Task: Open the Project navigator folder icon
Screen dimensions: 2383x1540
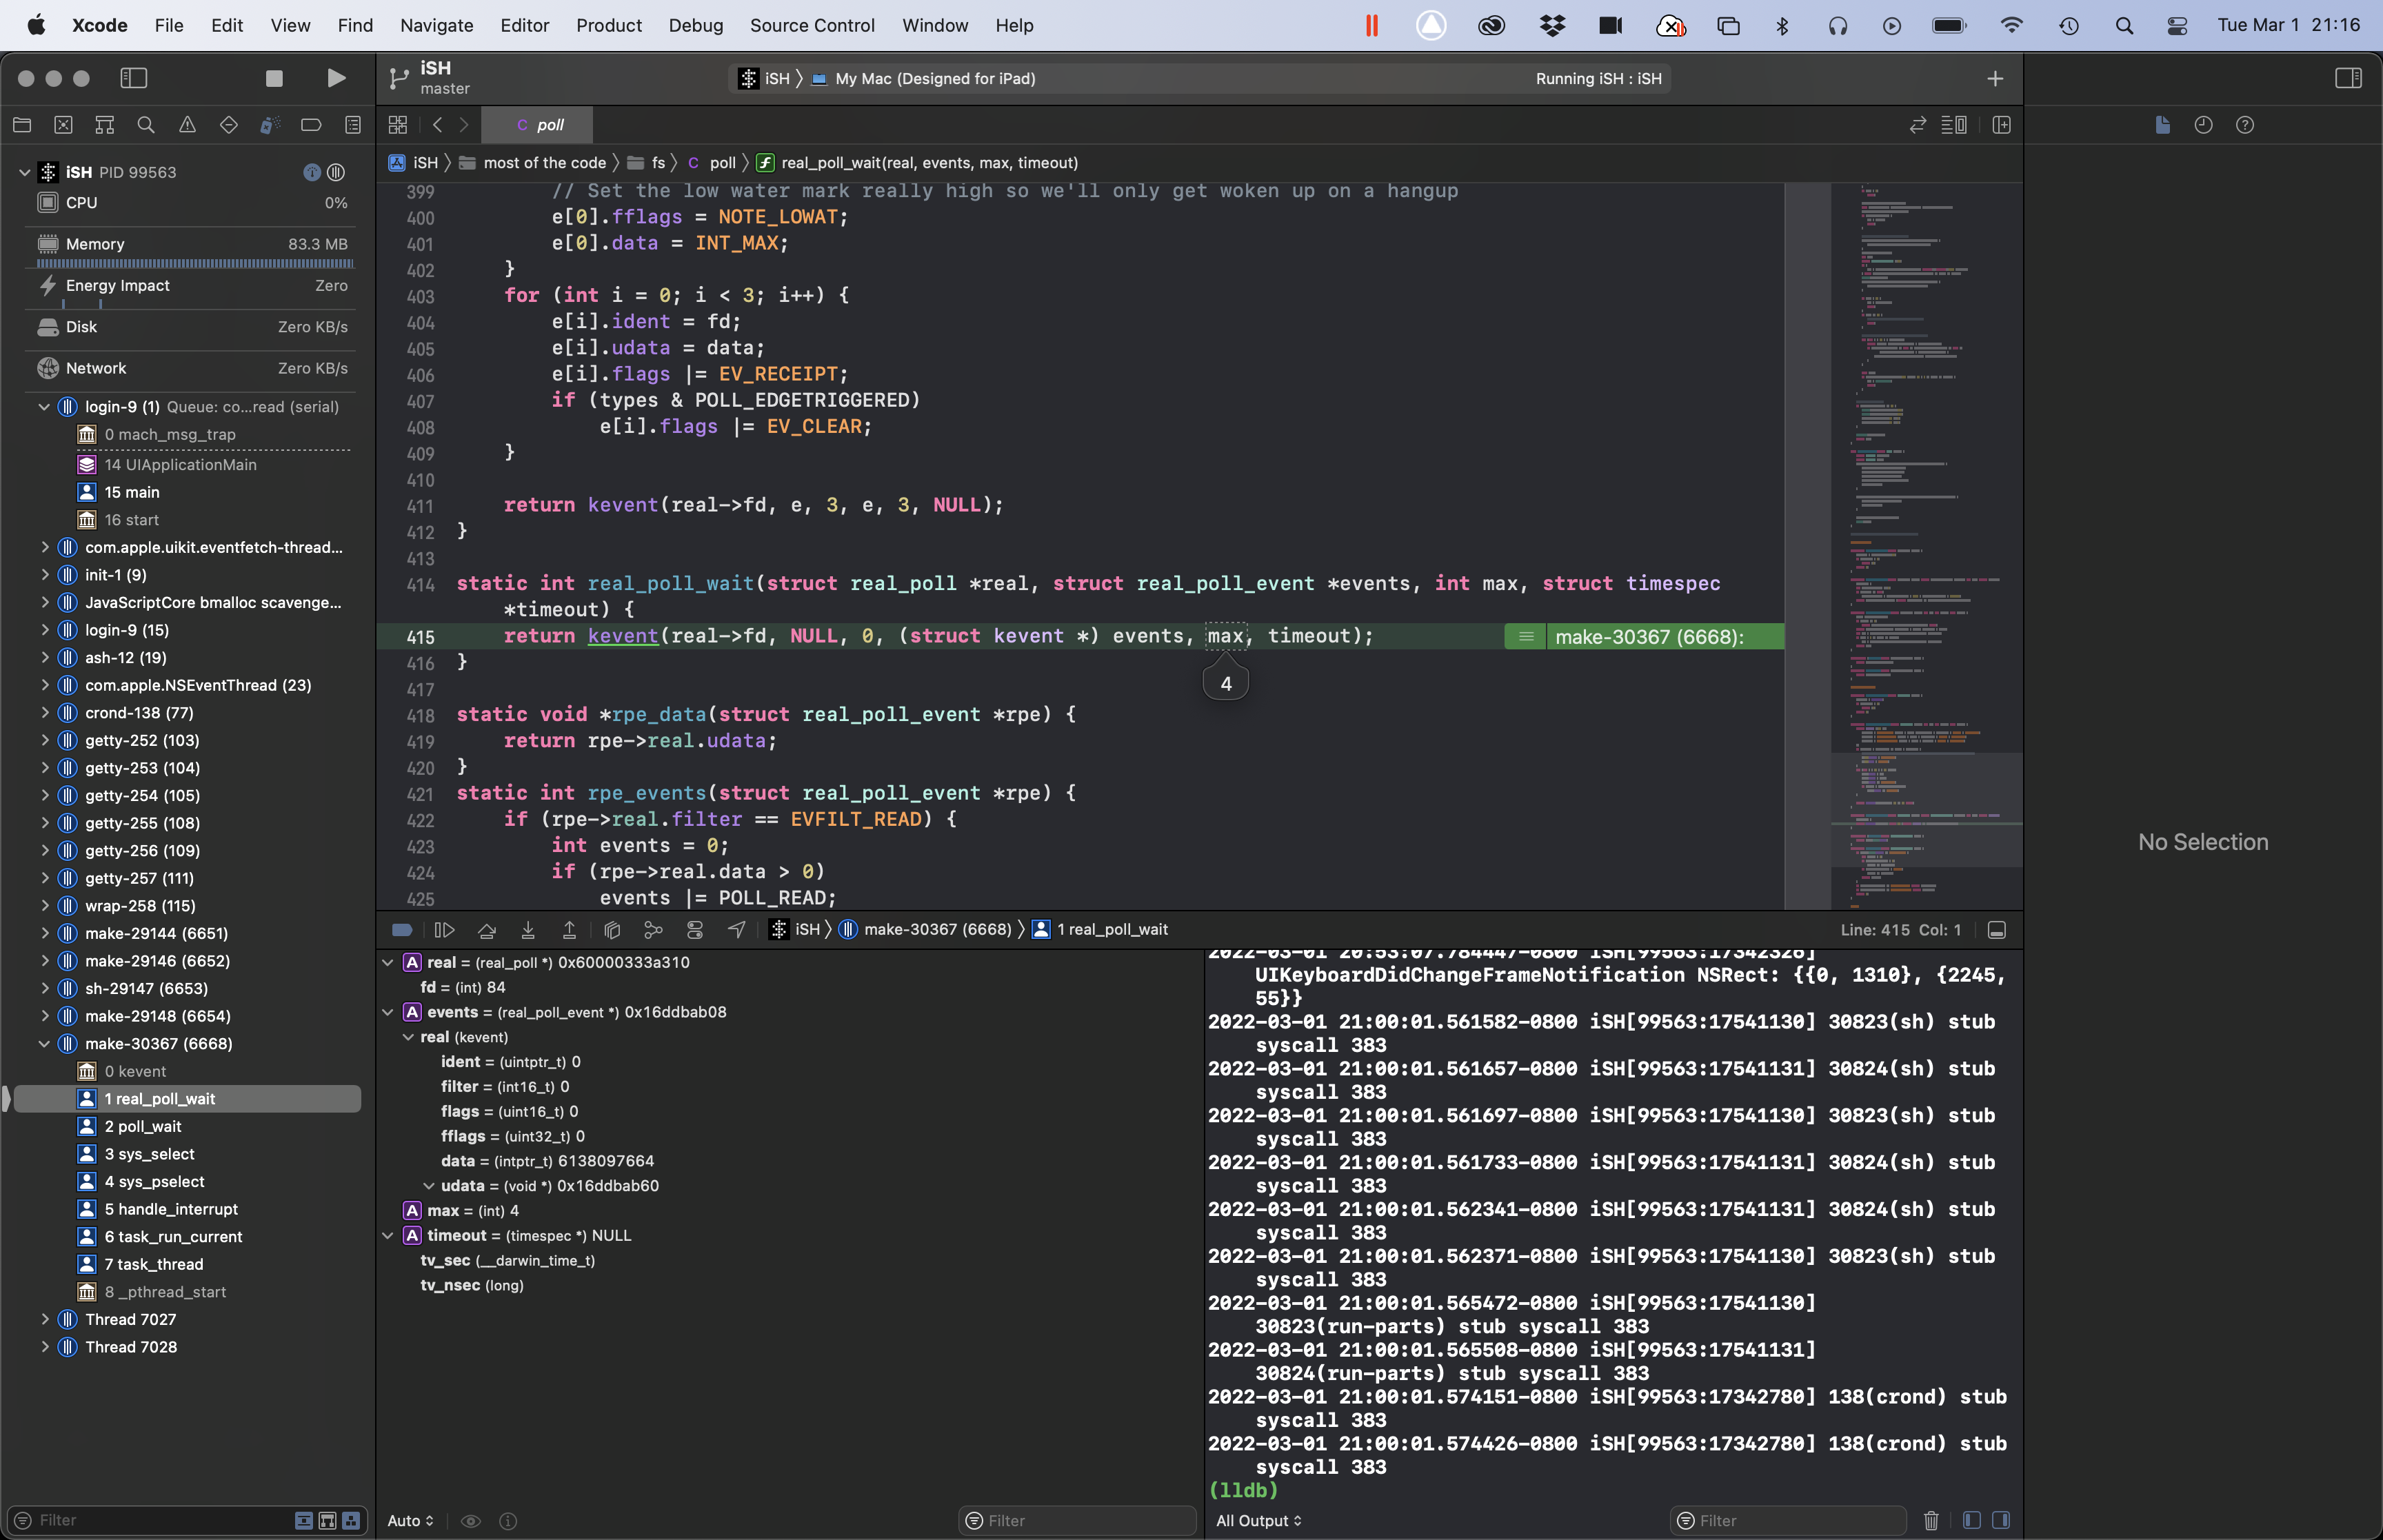Action: (22, 125)
